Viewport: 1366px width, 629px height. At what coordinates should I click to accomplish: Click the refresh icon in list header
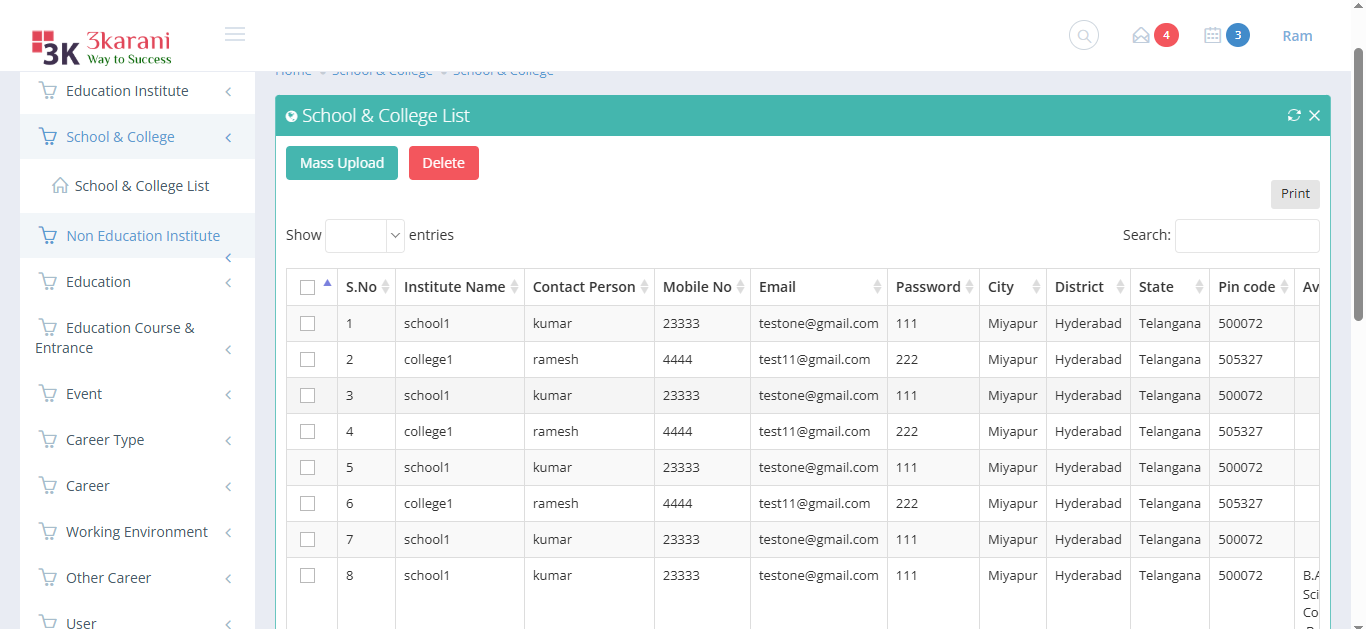pos(1294,116)
